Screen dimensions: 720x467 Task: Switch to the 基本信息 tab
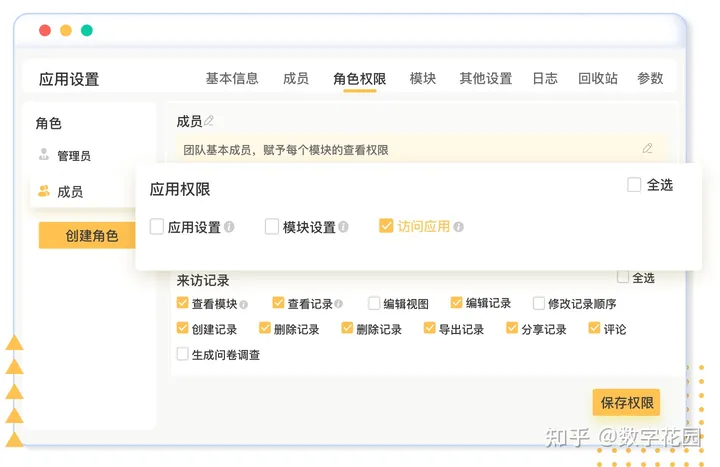[232, 79]
